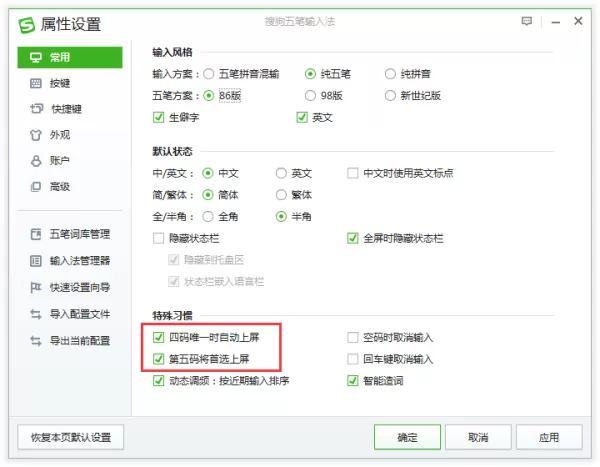The height and width of the screenshot is (467, 600).
Task: Choose 新世纪版 wubi scheme
Action: pyautogui.click(x=390, y=96)
